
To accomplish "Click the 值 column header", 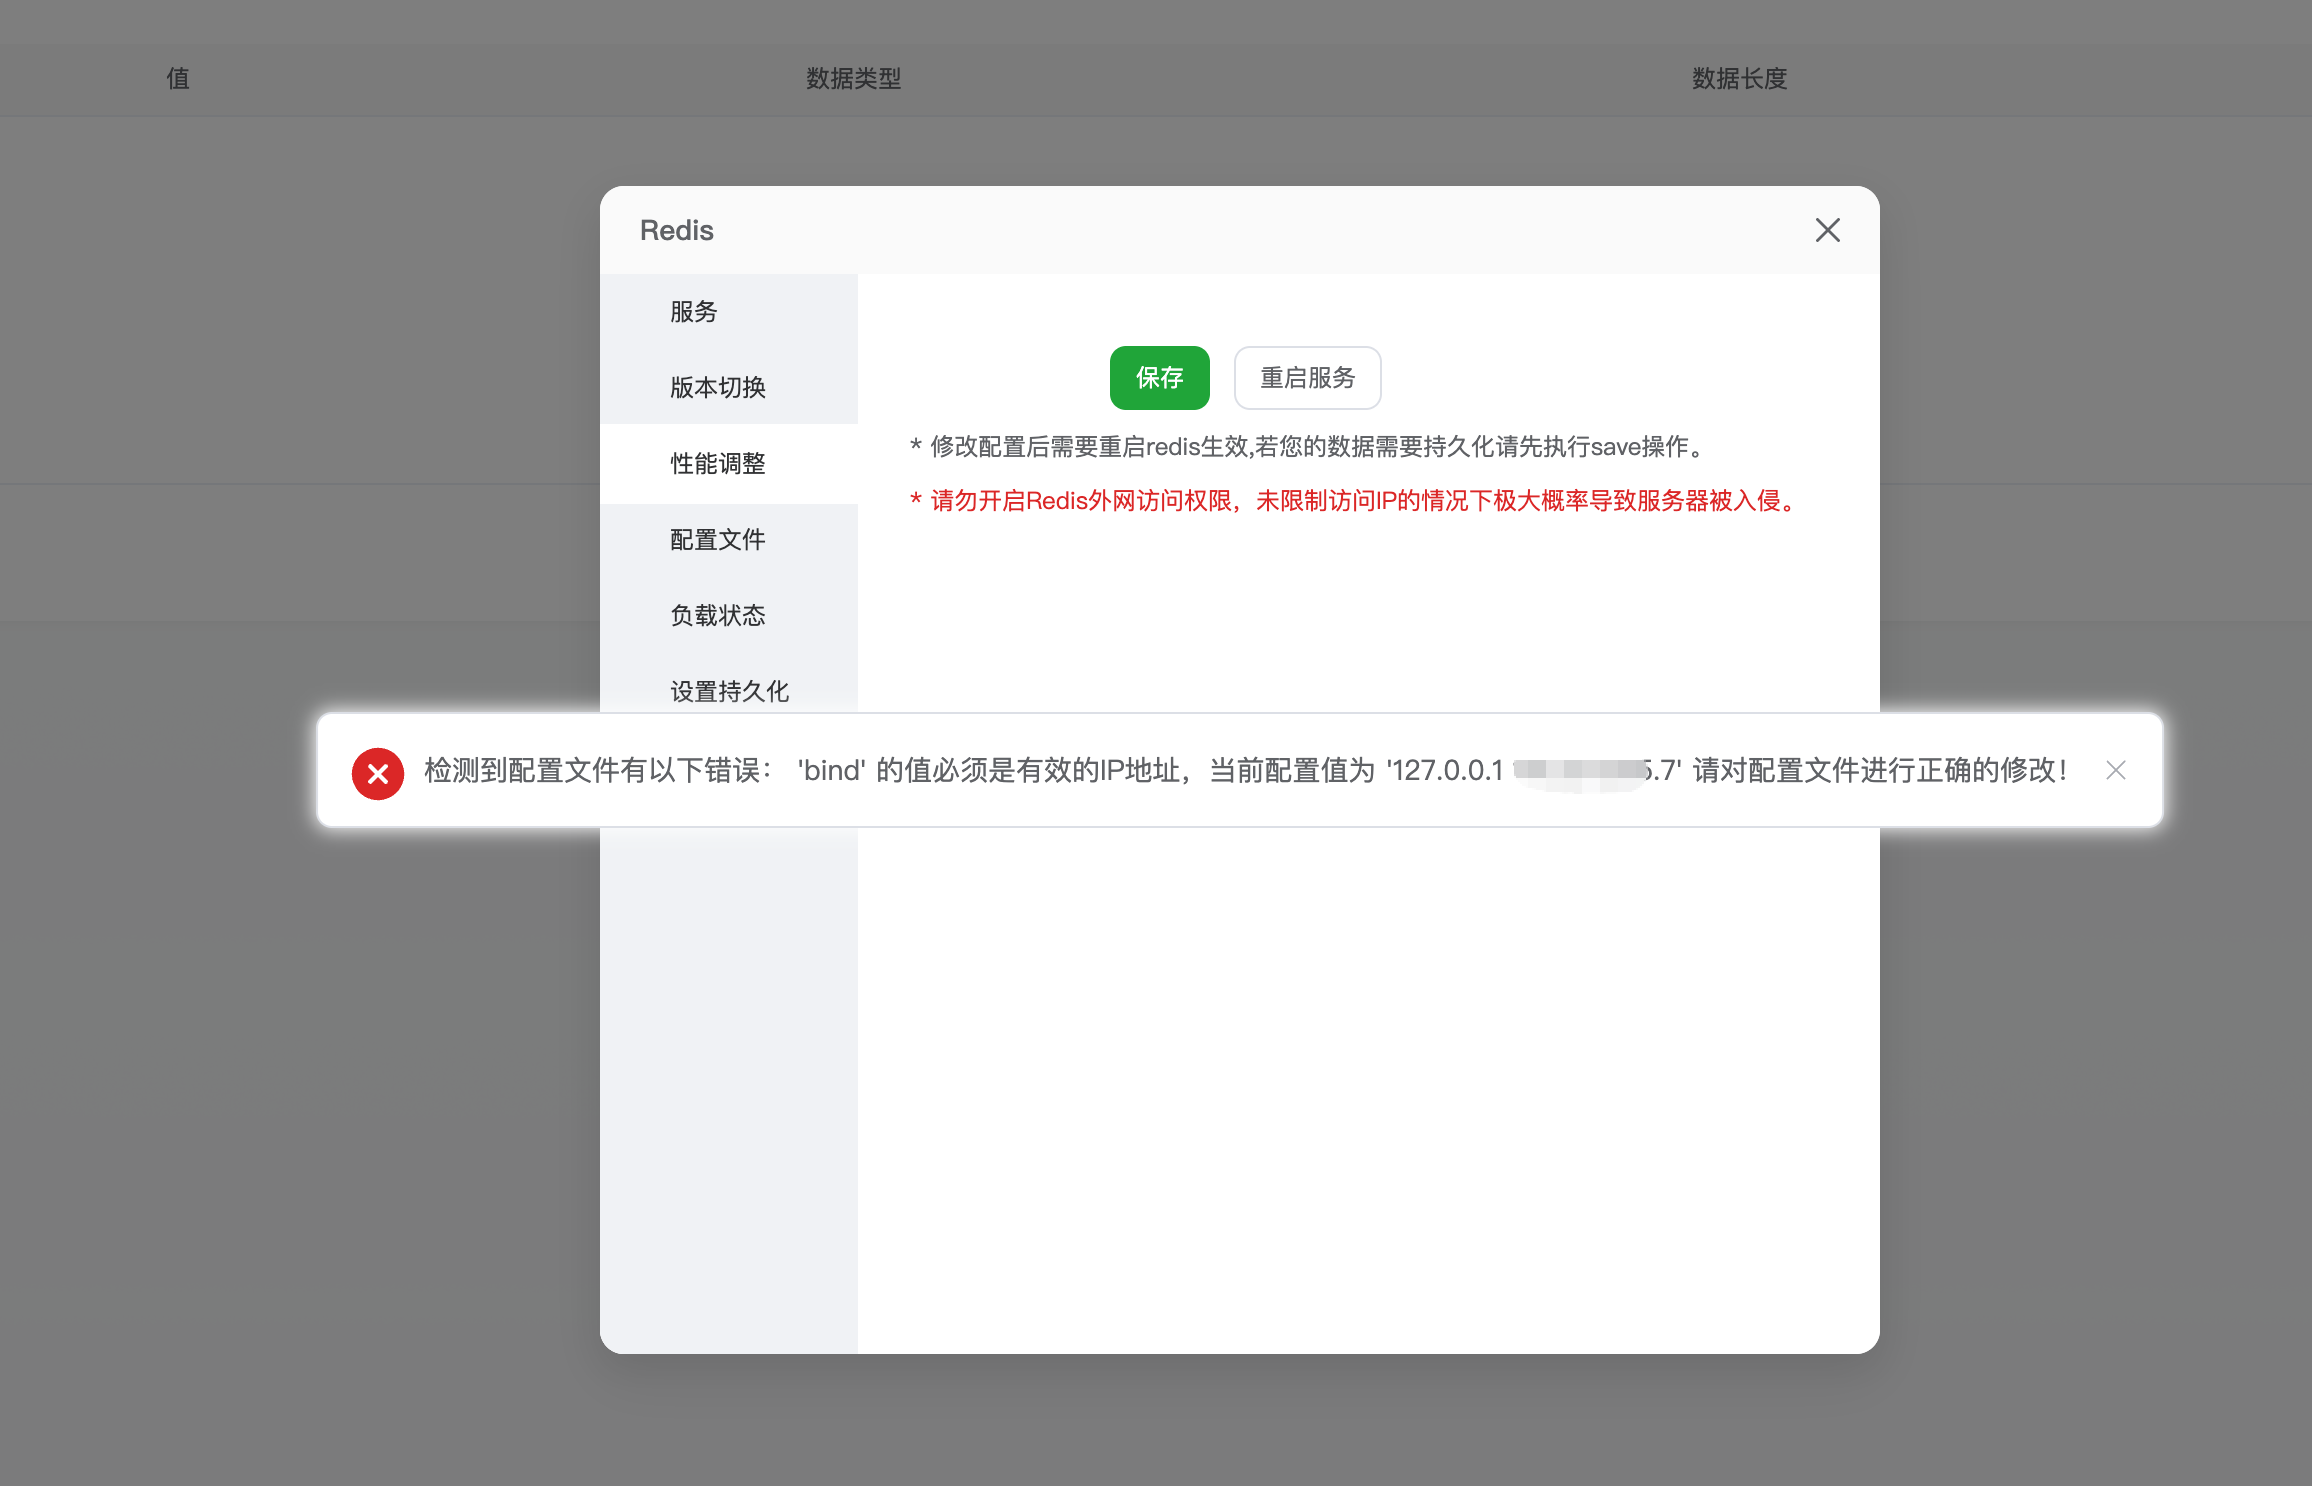I will point(178,80).
